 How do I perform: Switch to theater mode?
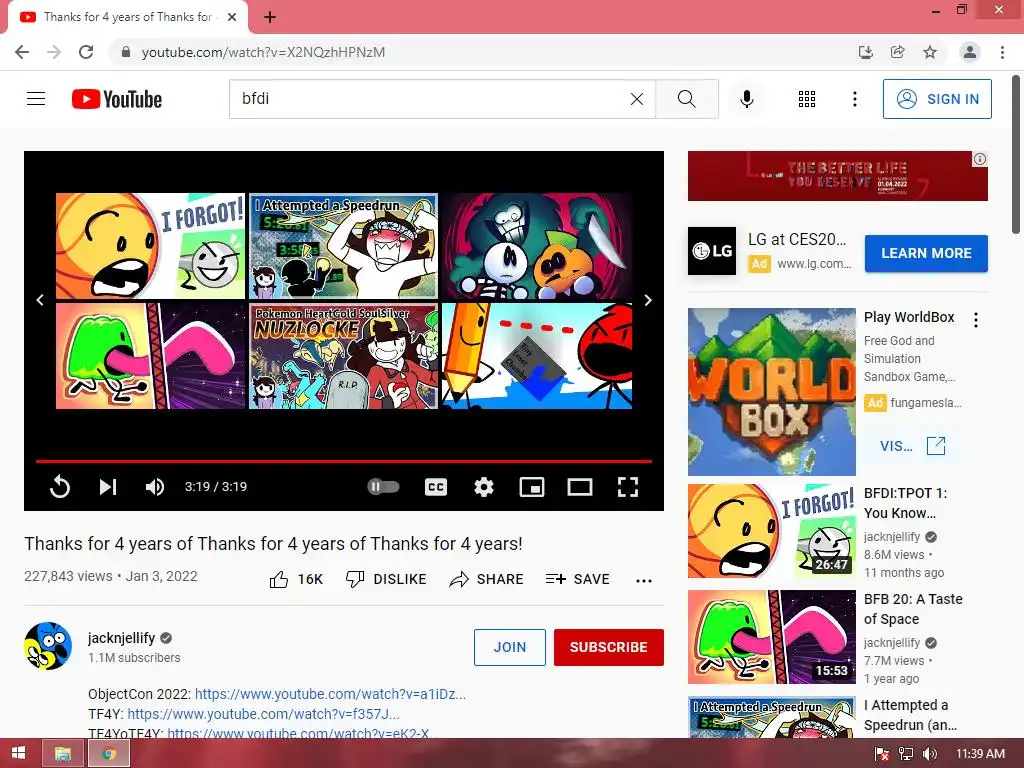580,487
